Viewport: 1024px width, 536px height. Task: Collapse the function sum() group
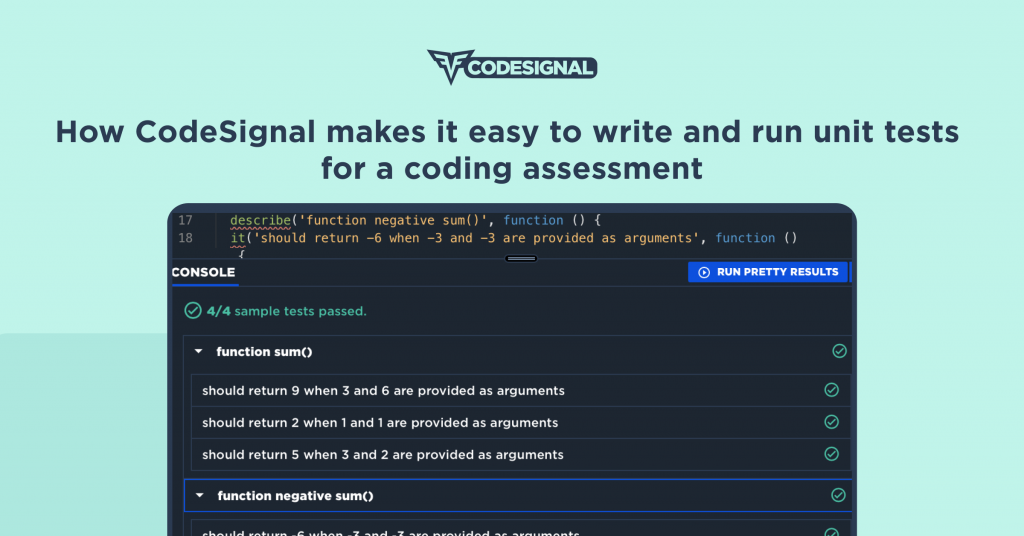click(198, 352)
